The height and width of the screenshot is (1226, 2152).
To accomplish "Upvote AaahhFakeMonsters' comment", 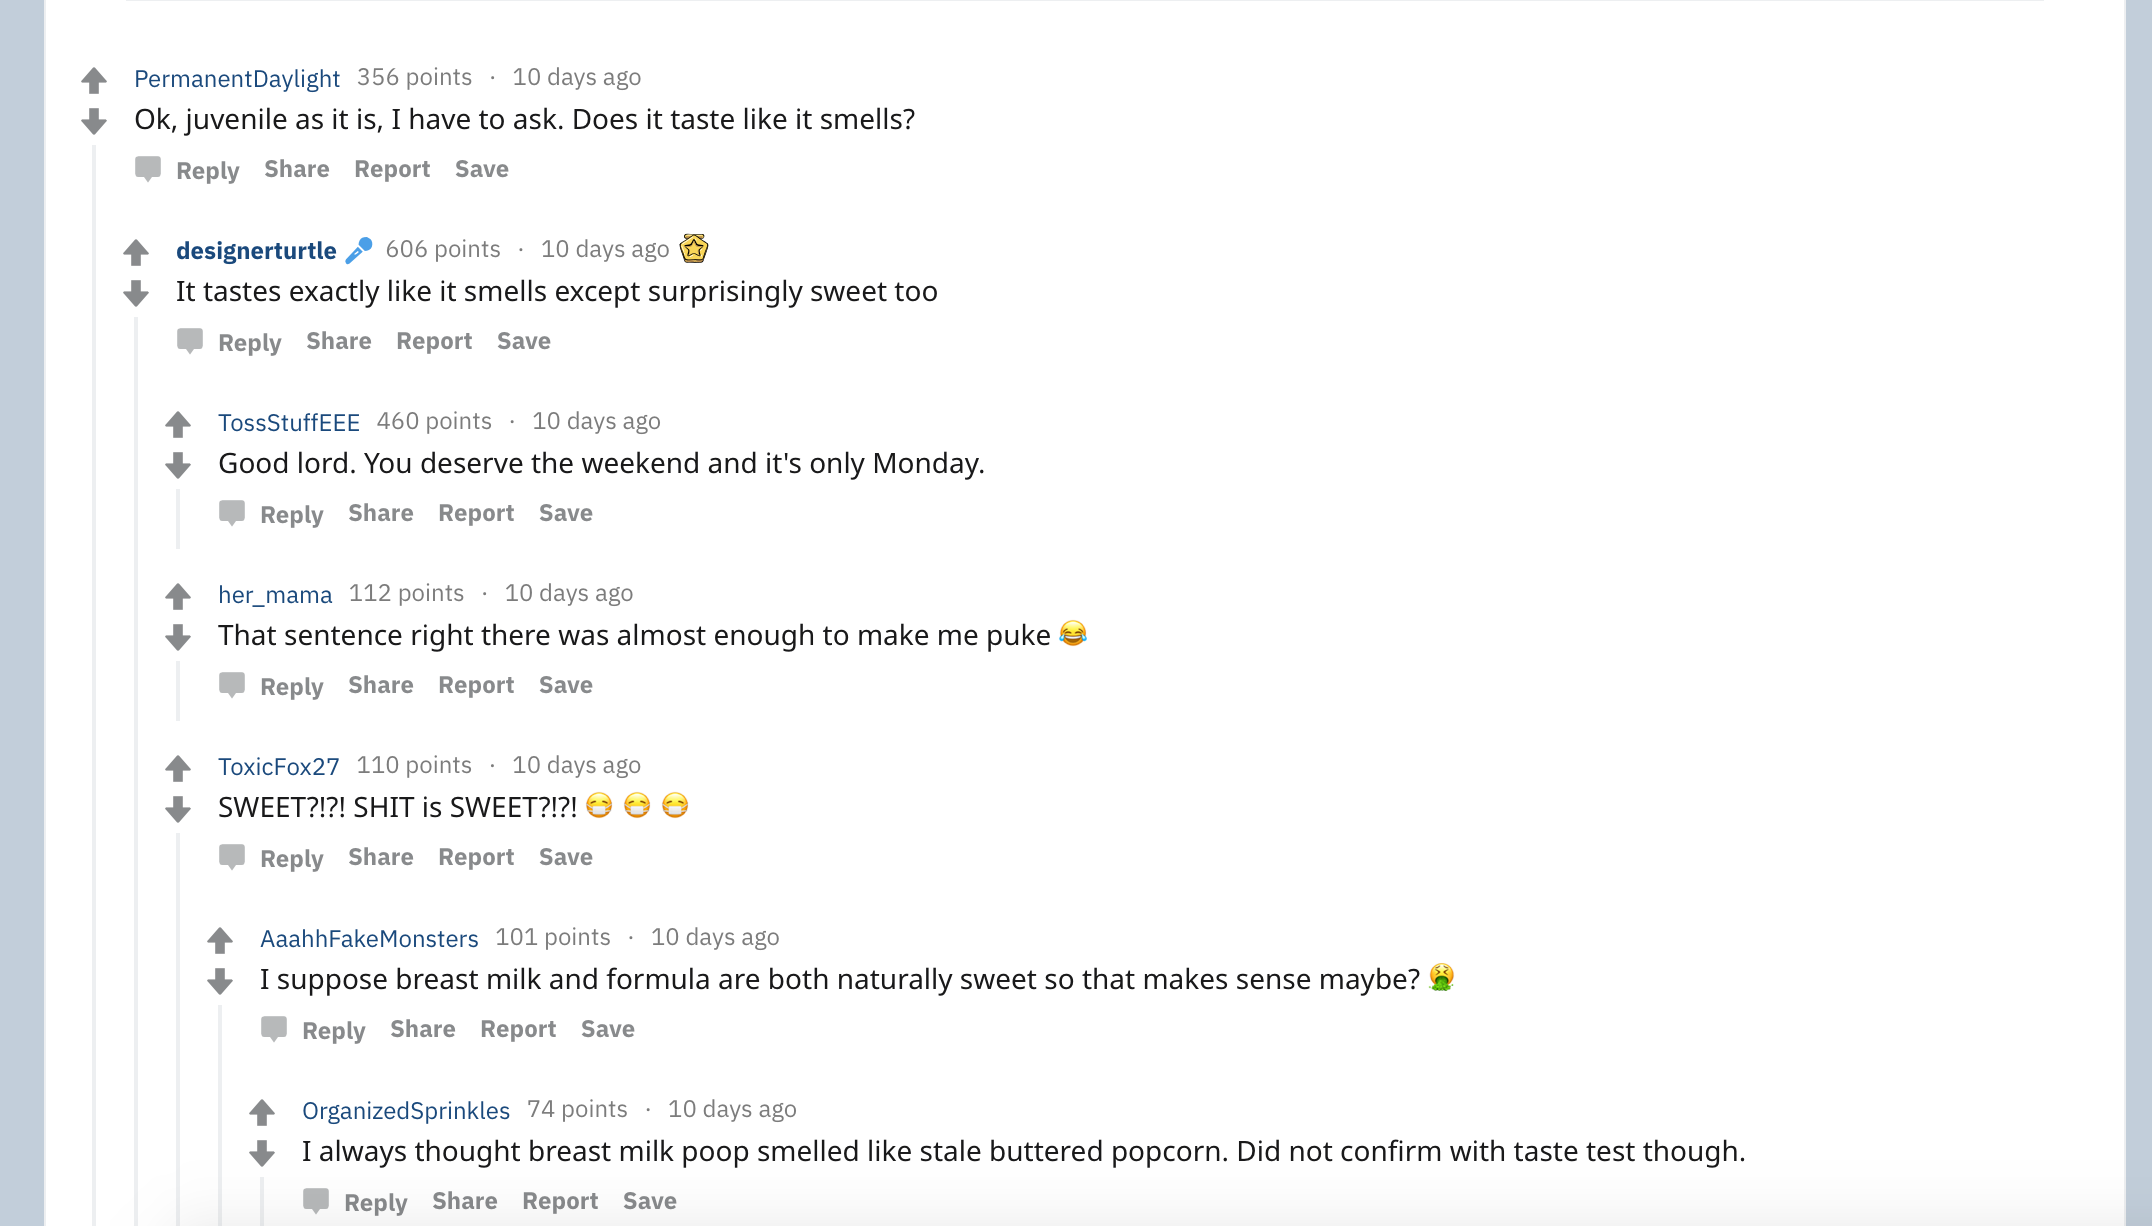I will [220, 940].
